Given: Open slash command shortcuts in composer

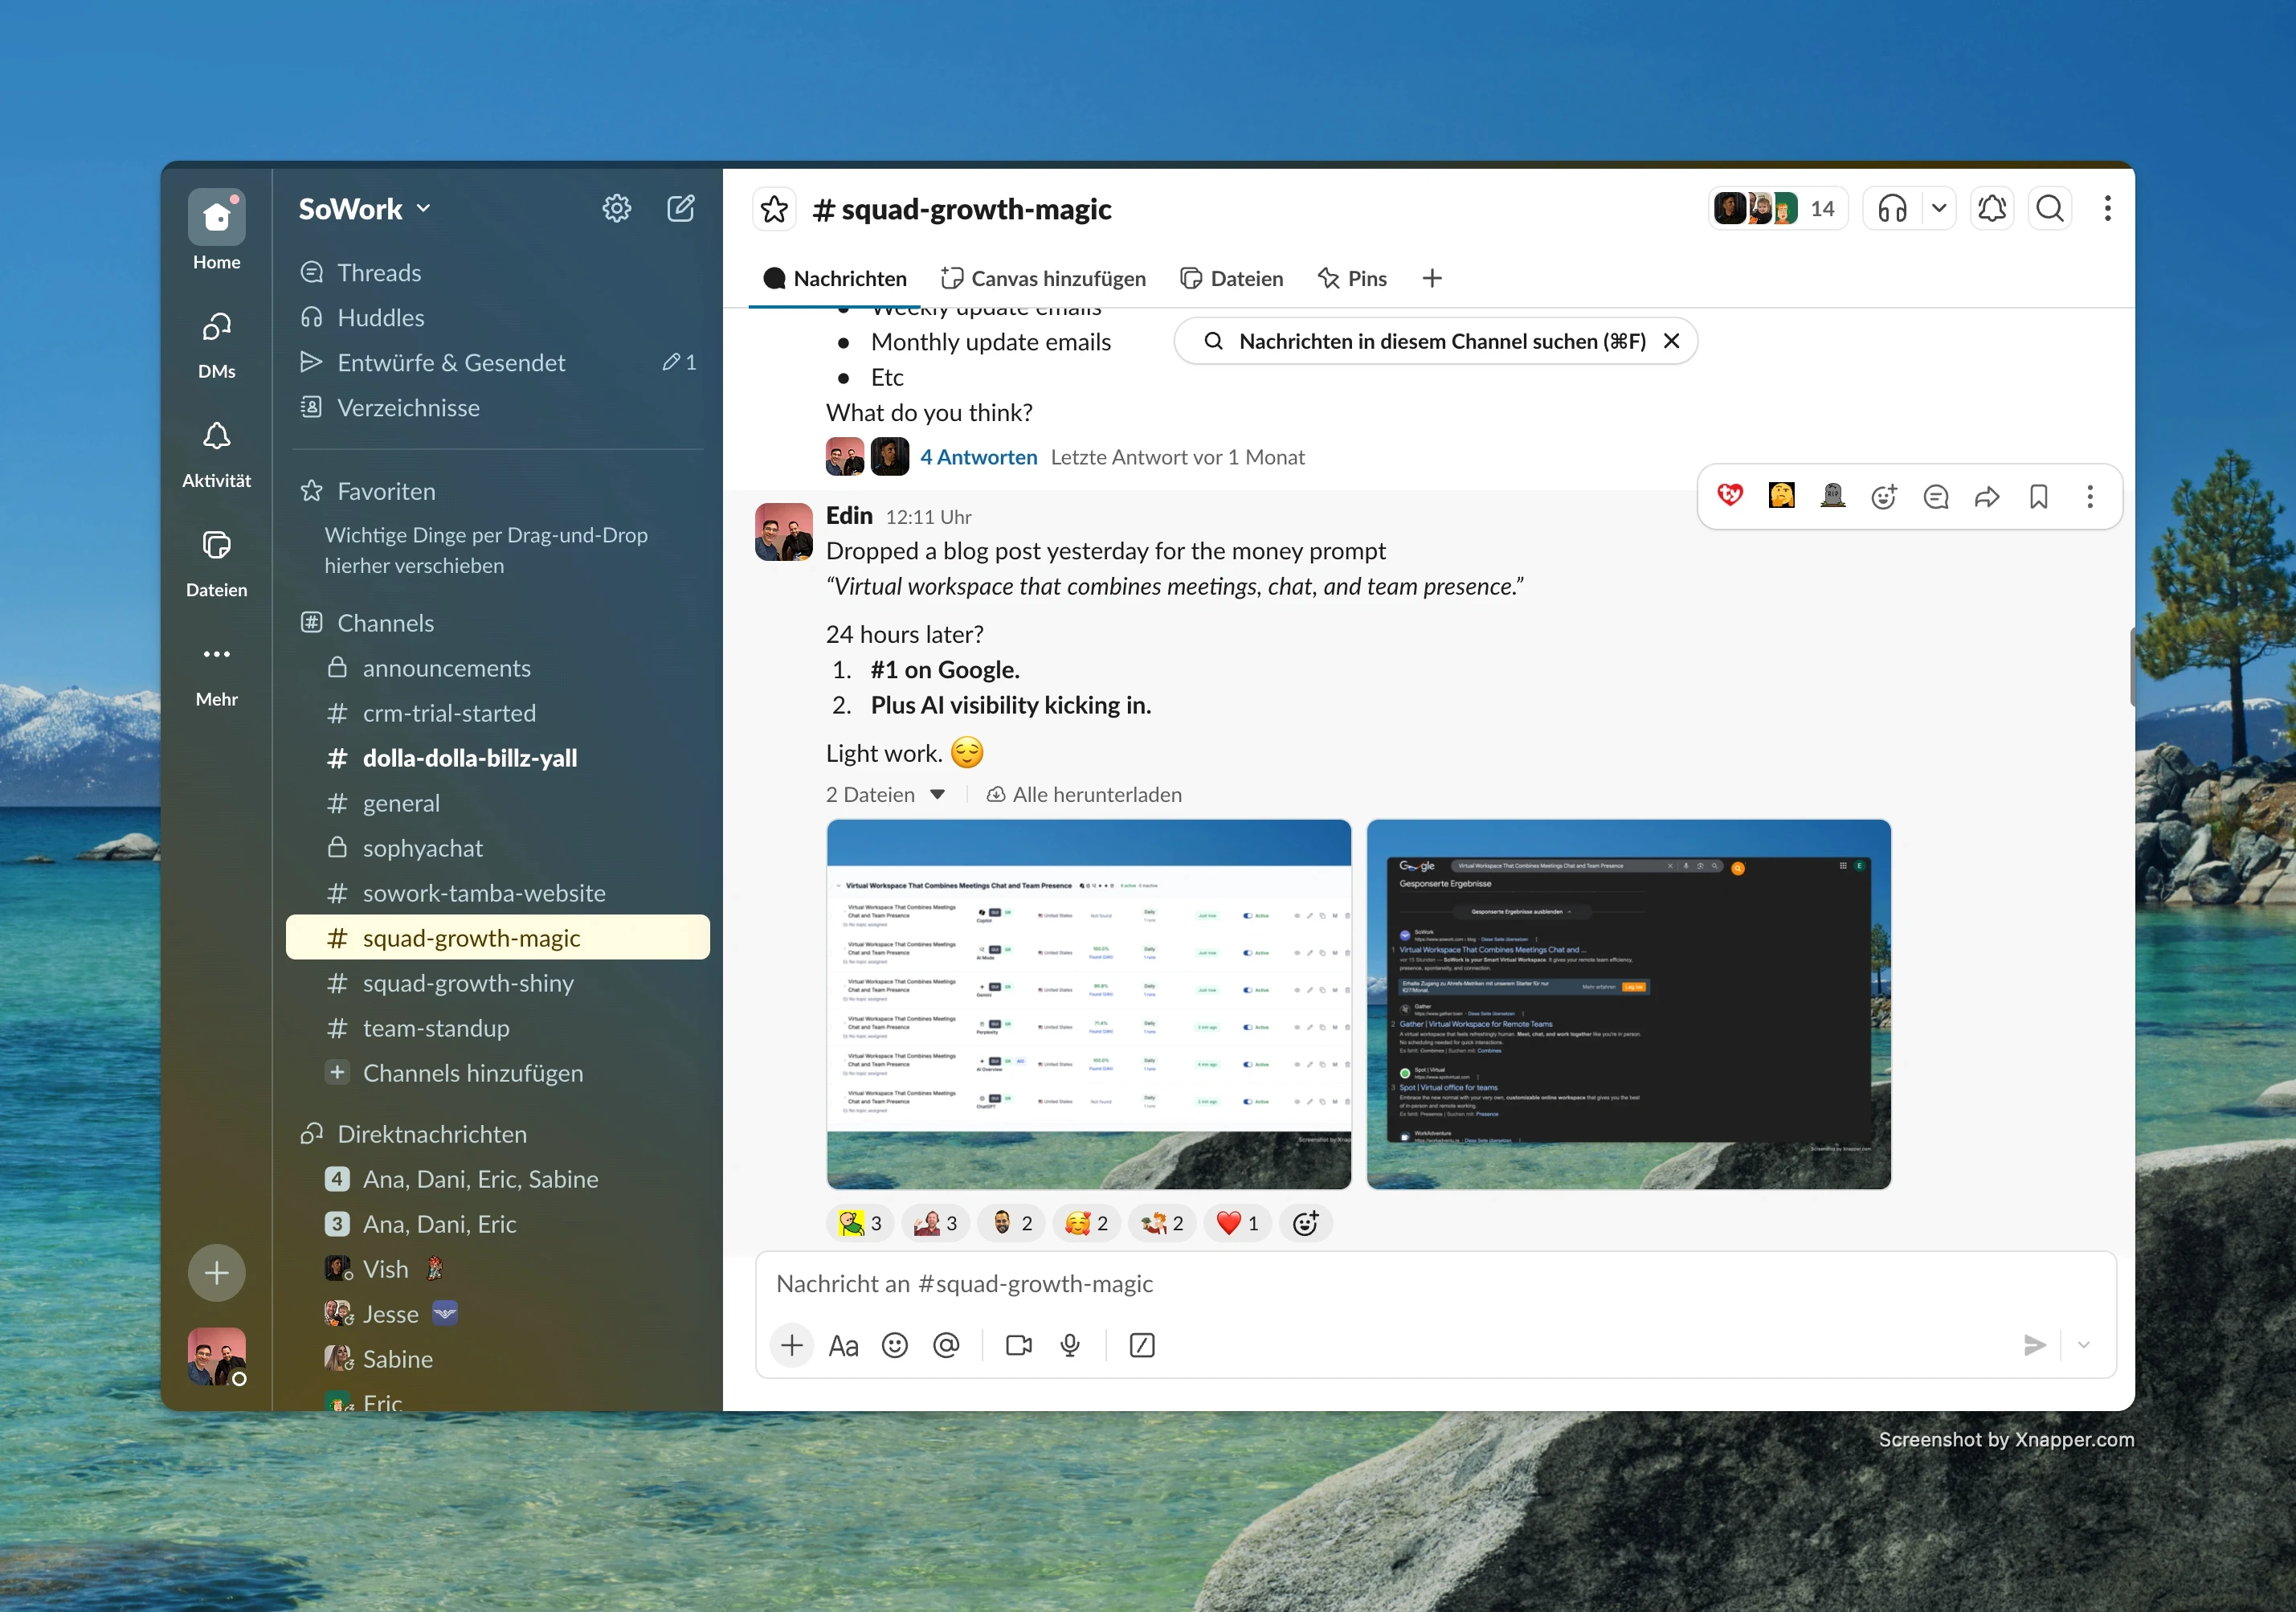Looking at the screenshot, I should 1141,1345.
